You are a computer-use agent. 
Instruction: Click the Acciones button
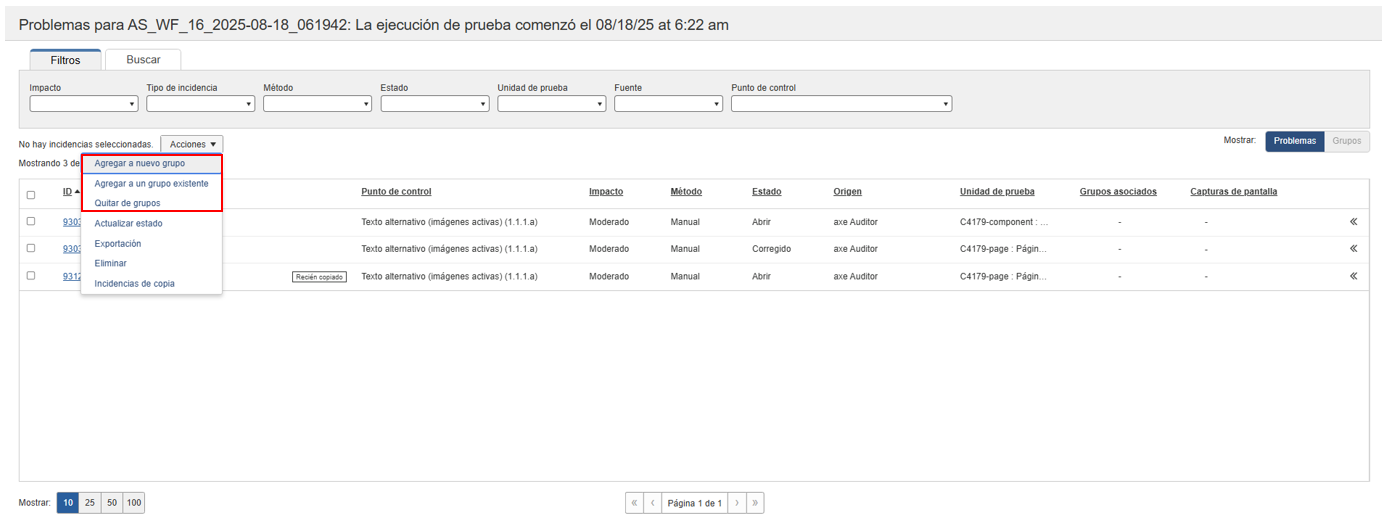click(x=192, y=145)
